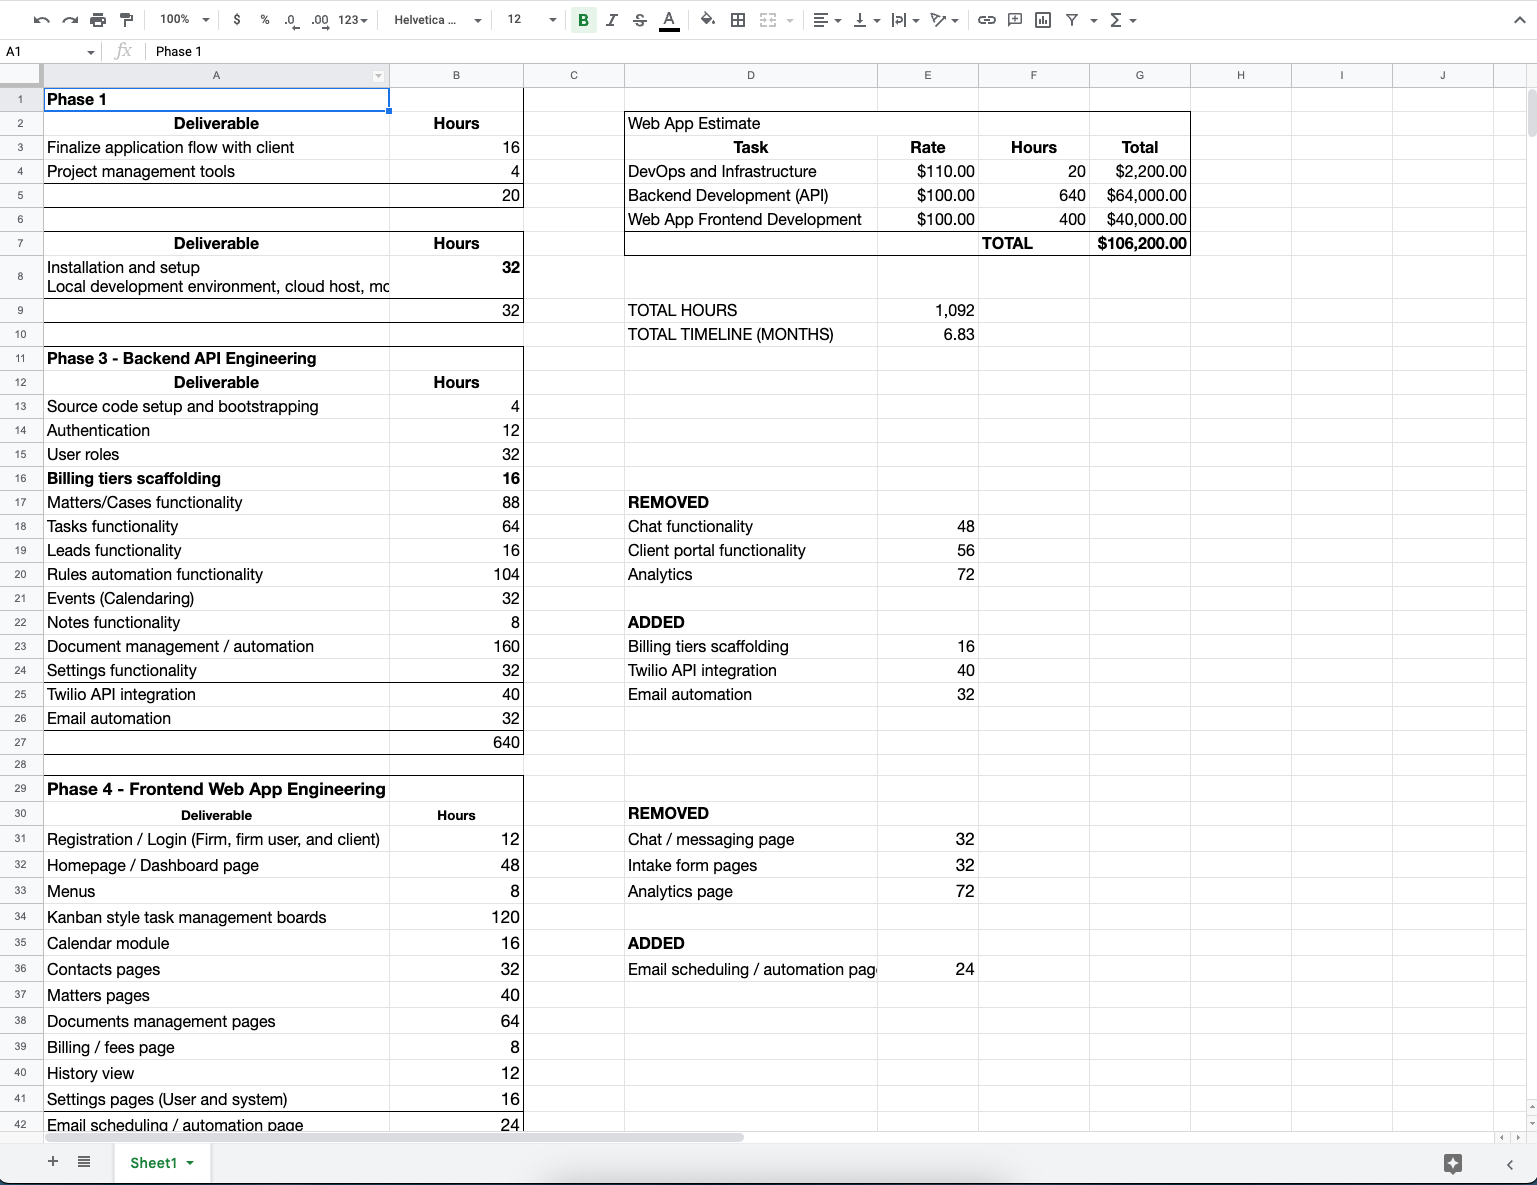Expand the merge cells dropdown arrow
The height and width of the screenshot is (1185, 1537).
(x=790, y=20)
